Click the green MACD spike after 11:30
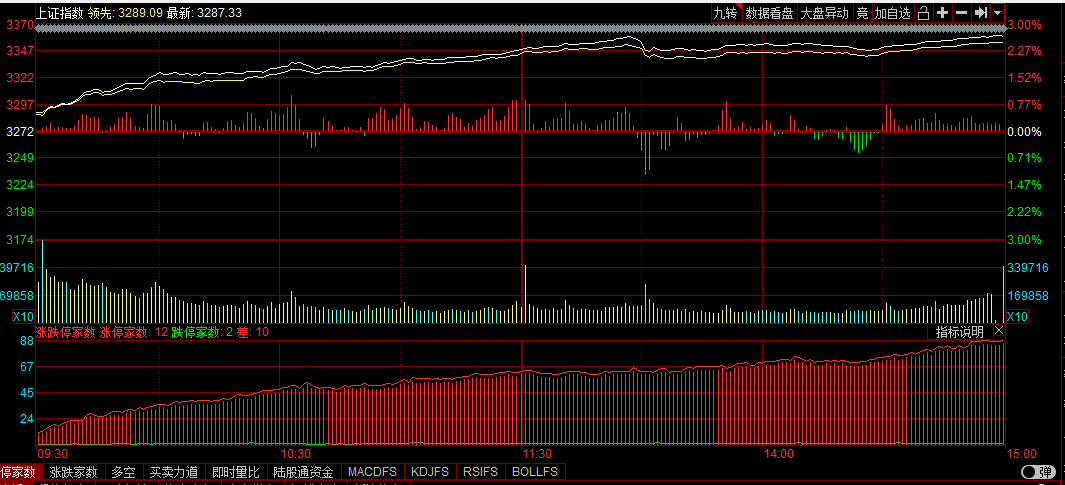 pos(646,154)
